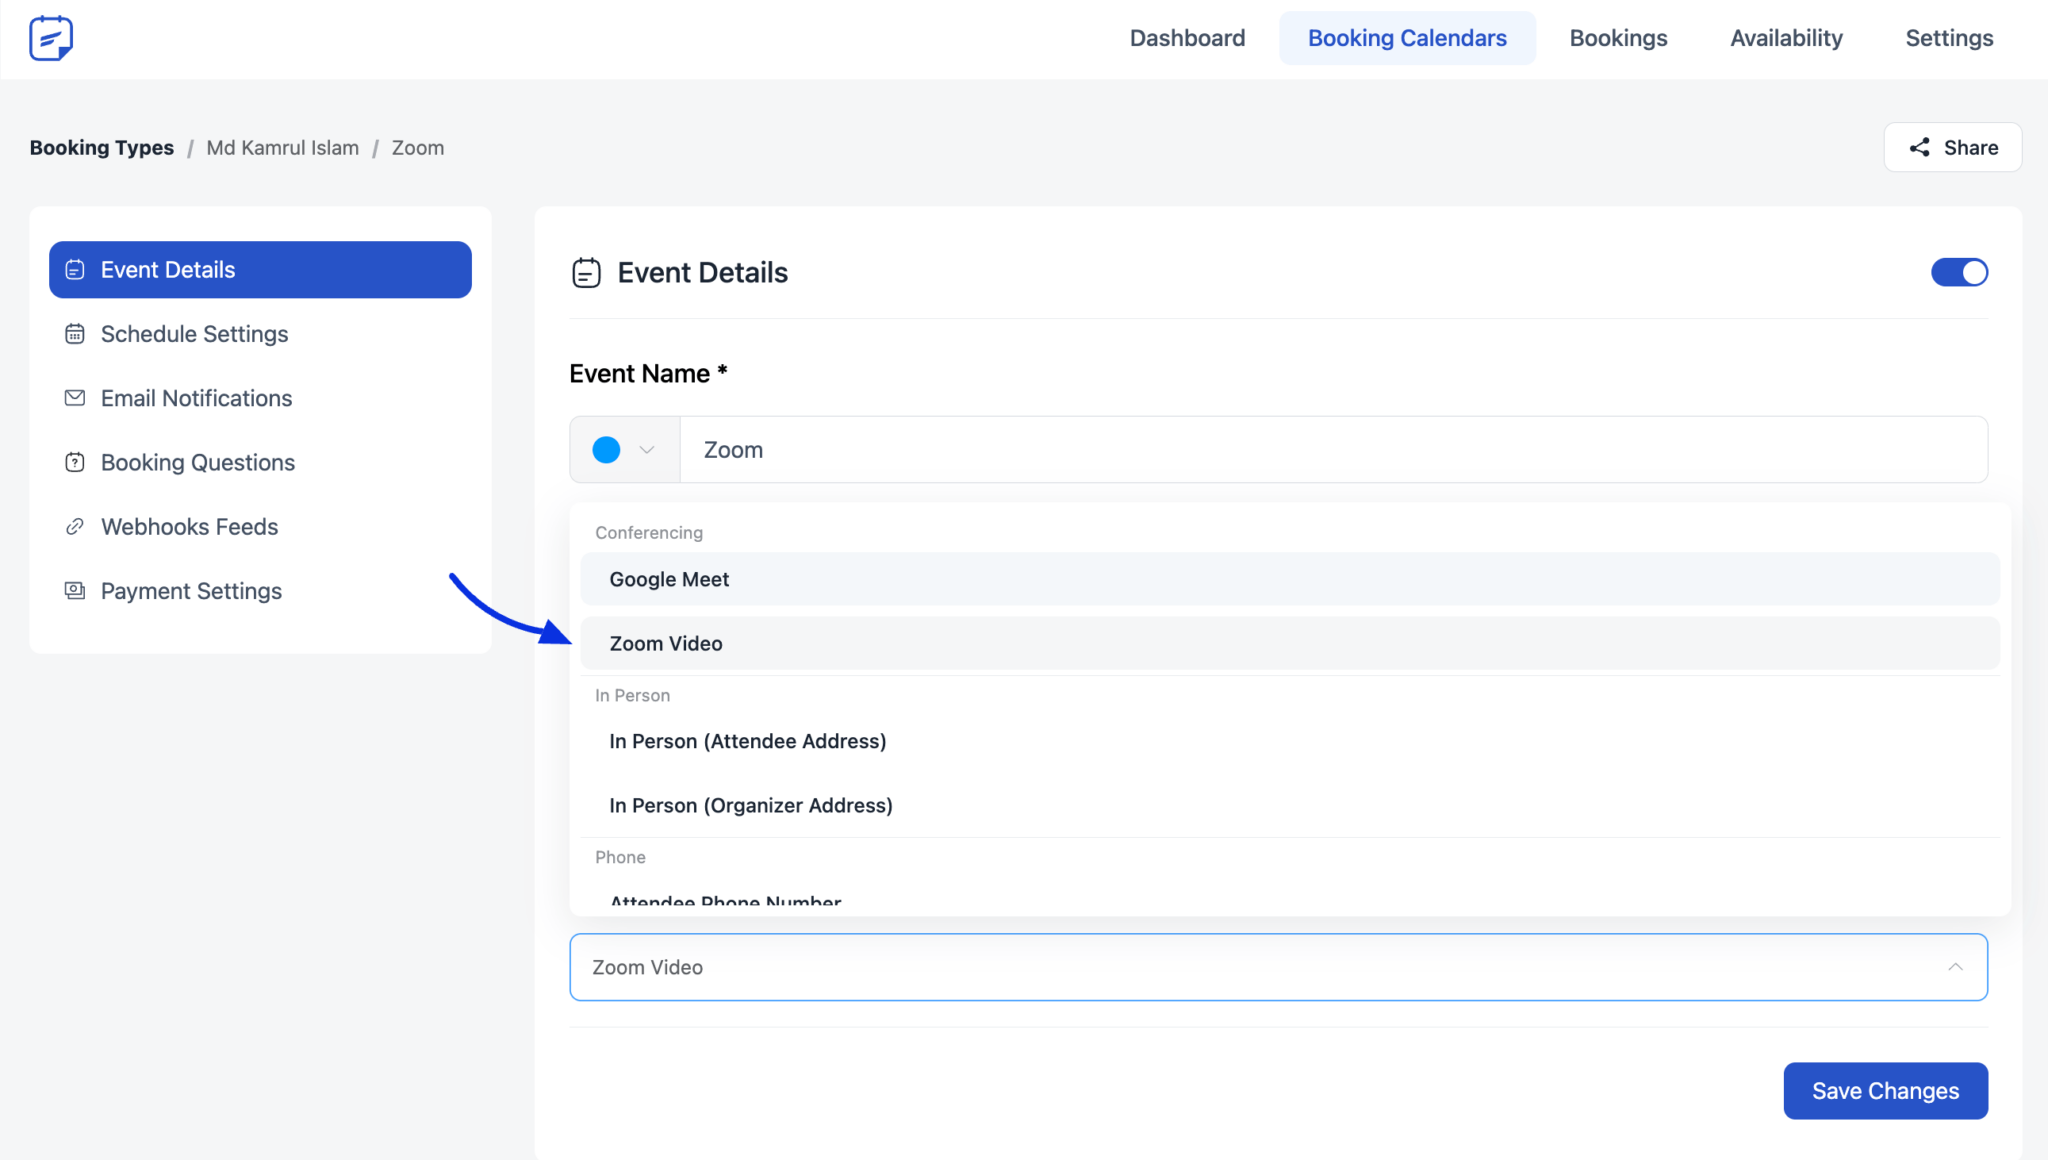Select the Event Details sidebar icon
Viewport: 2048px width, 1160px height.
coord(75,269)
